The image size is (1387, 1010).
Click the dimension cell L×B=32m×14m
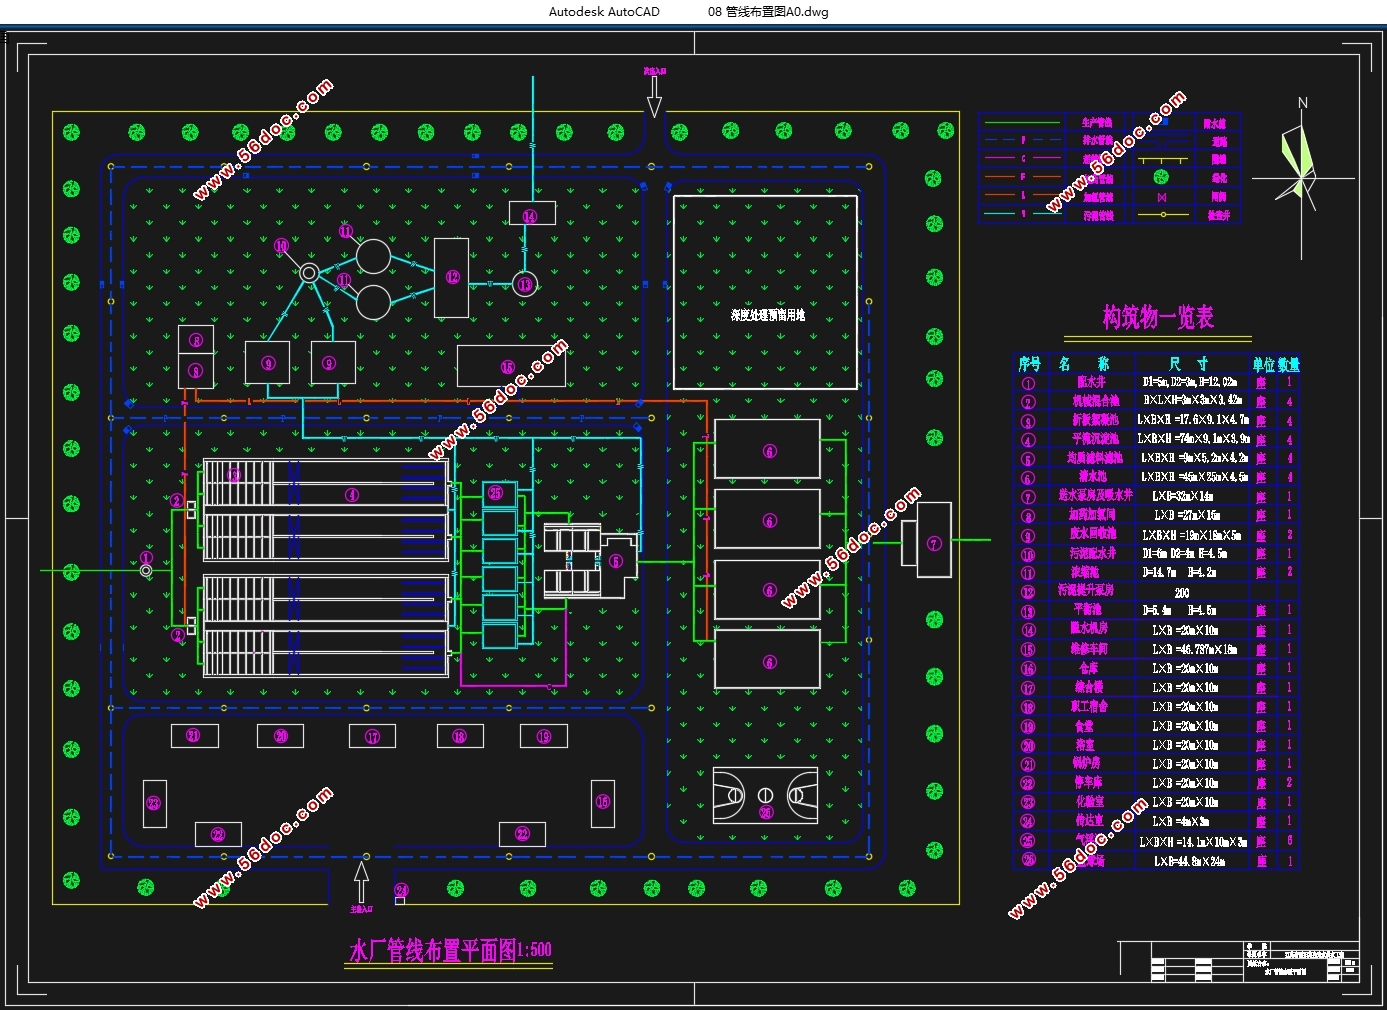[x=1183, y=496]
